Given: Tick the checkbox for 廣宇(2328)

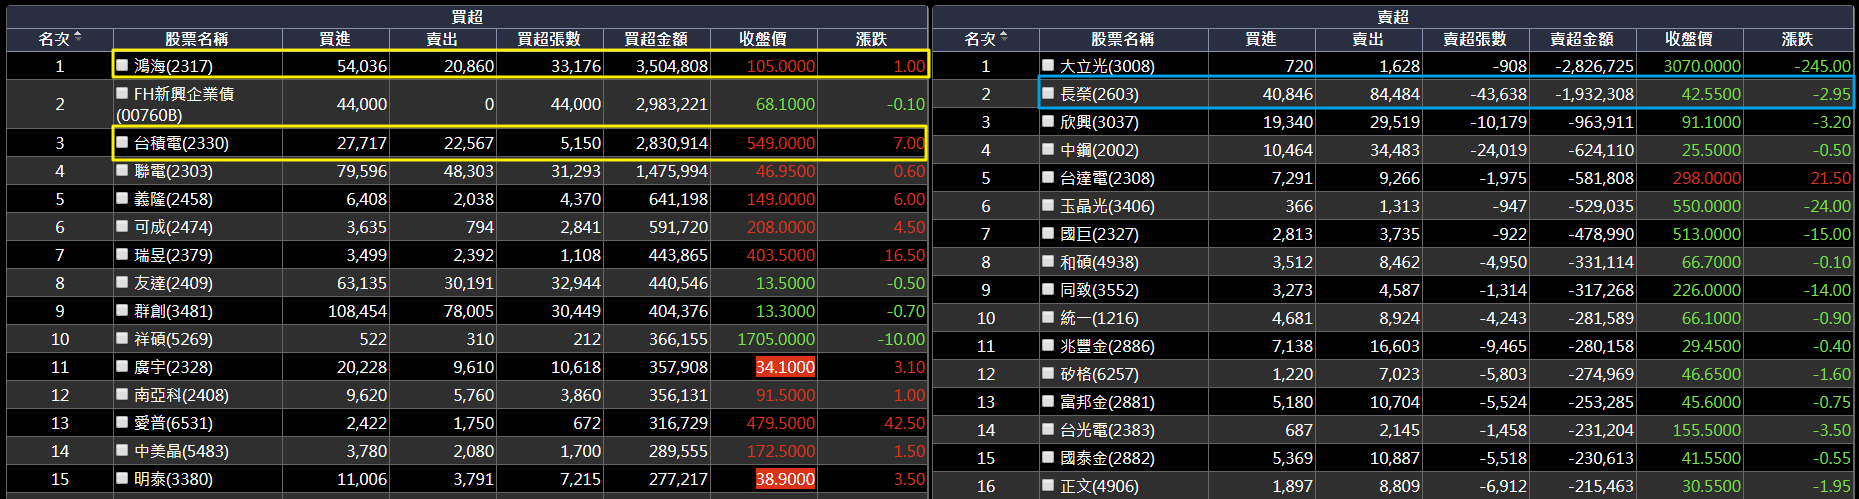Looking at the screenshot, I should coord(122,366).
